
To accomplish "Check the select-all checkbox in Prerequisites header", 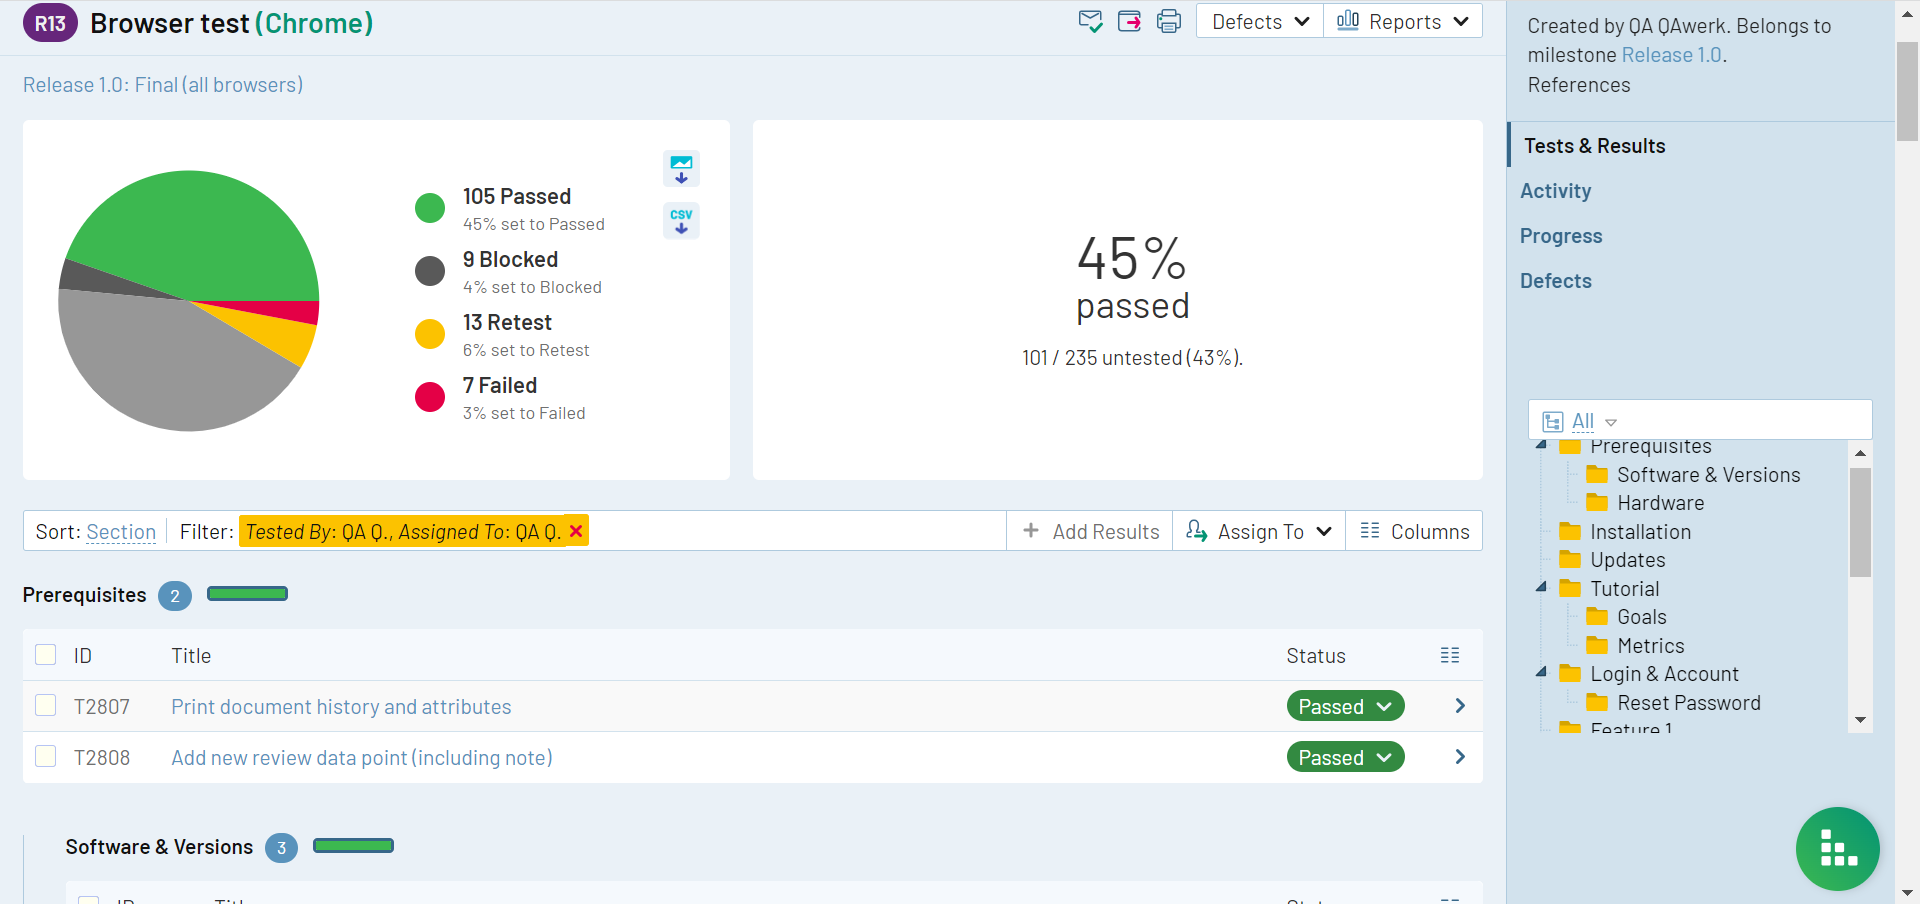I will pyautogui.click(x=46, y=655).
